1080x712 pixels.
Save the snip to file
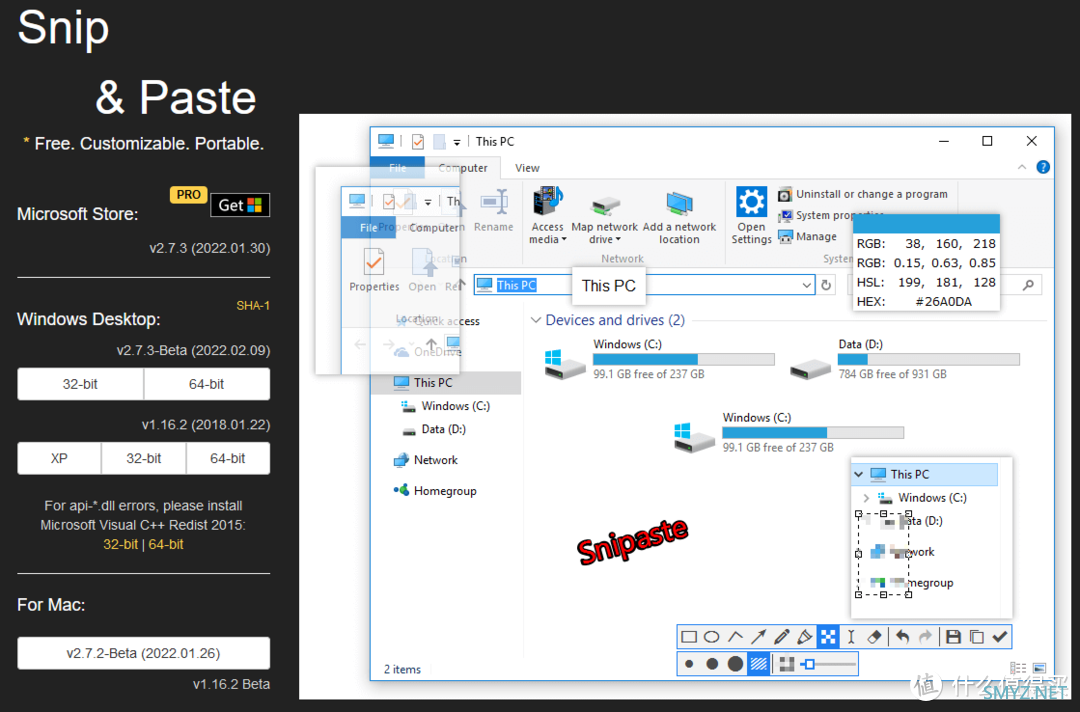coord(953,637)
